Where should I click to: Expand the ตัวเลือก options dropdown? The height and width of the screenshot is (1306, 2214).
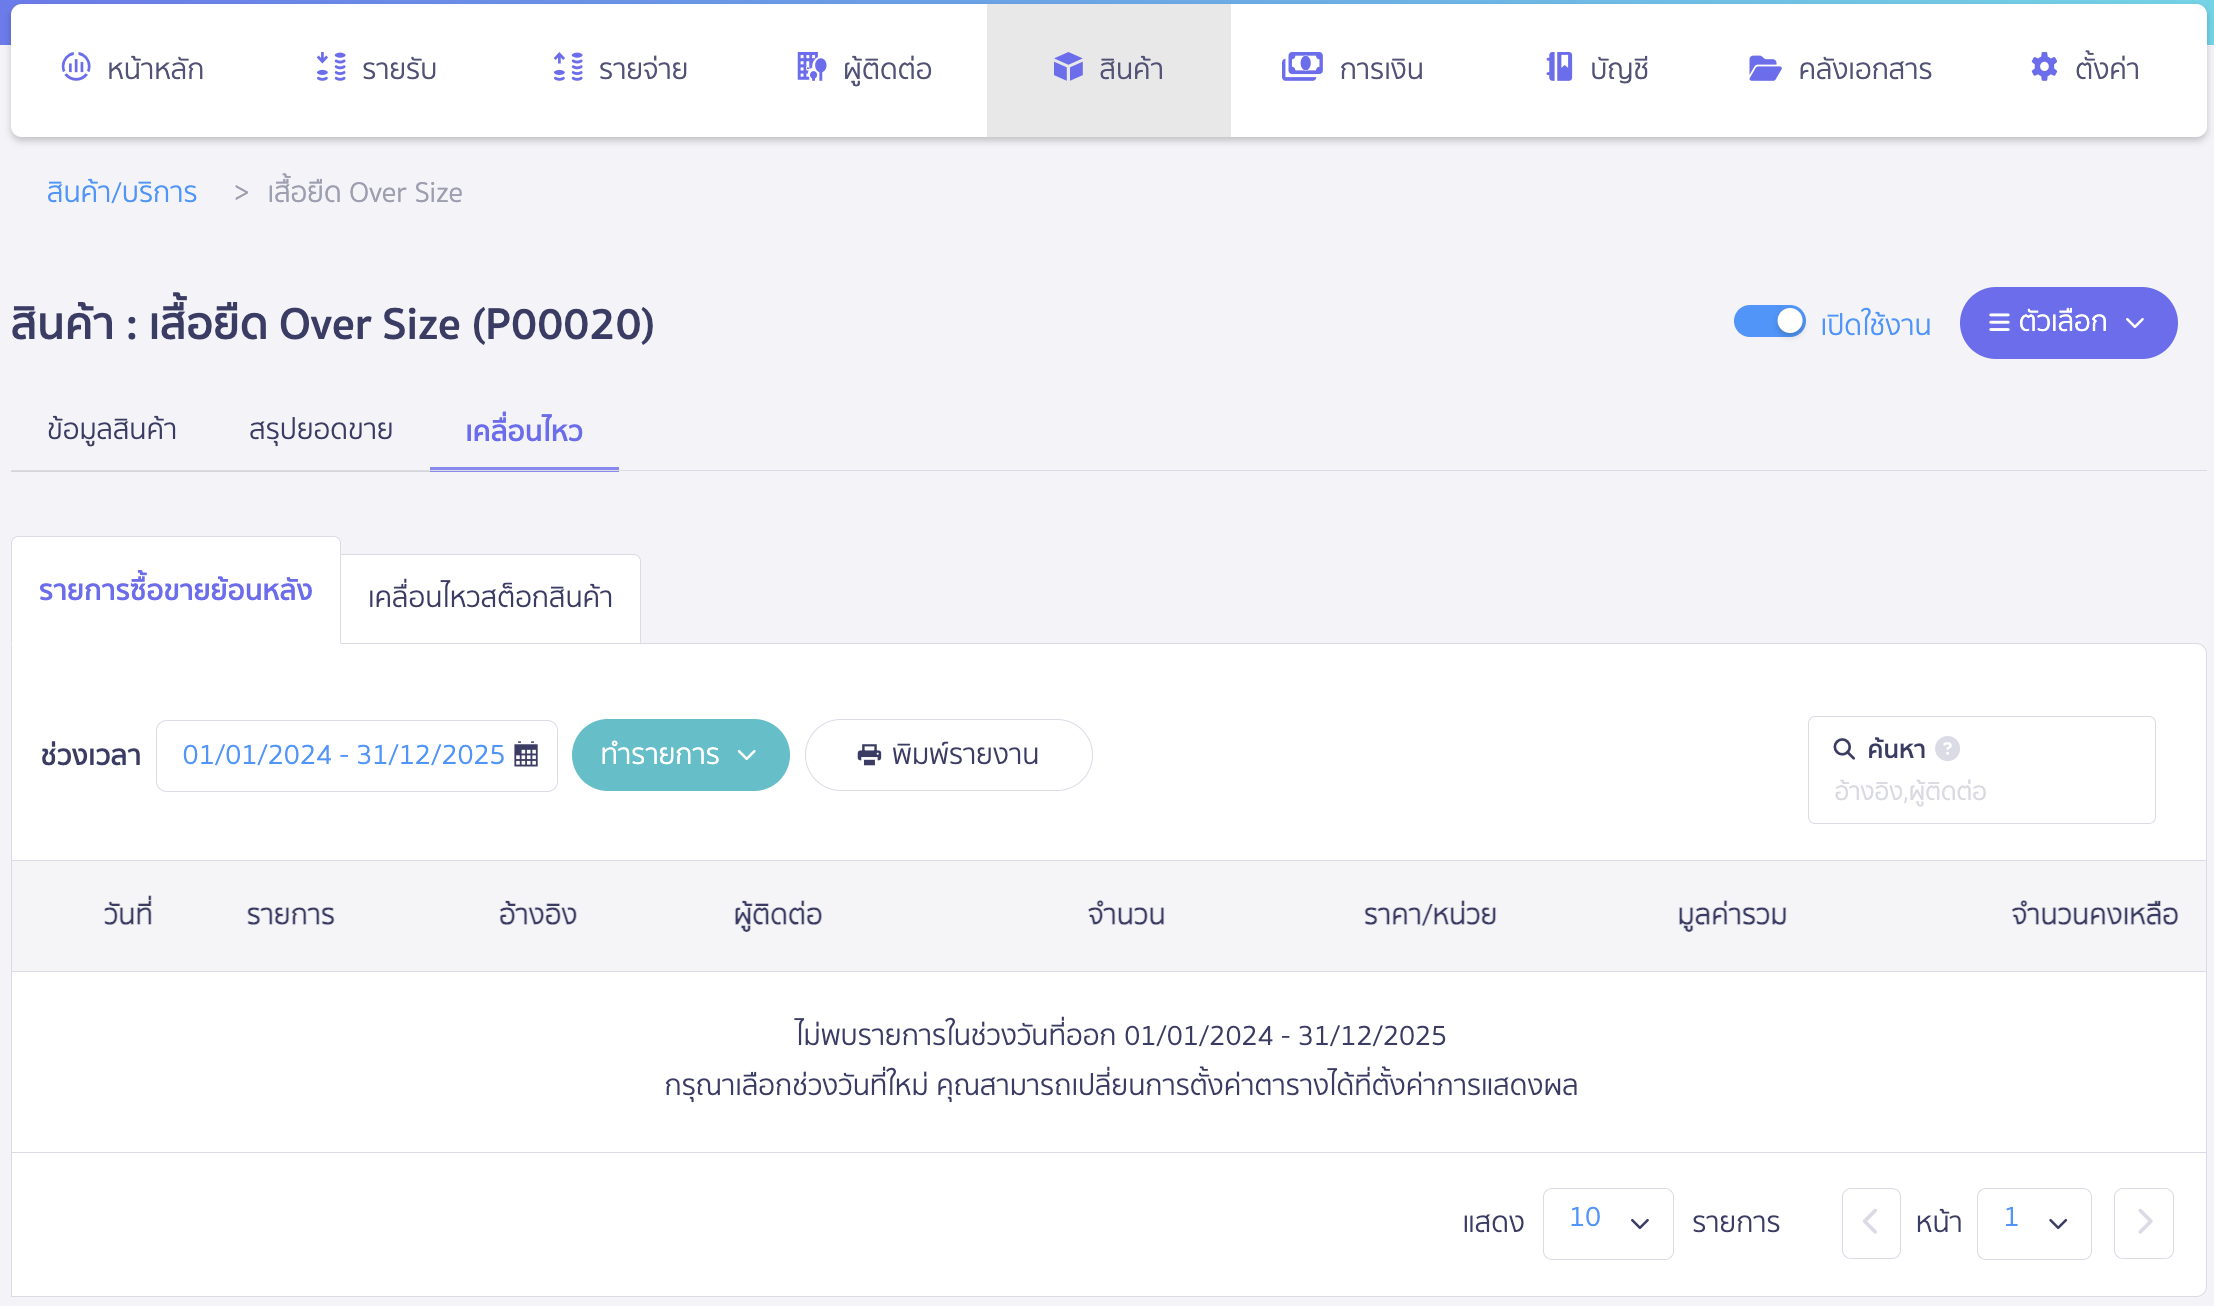click(x=2067, y=322)
